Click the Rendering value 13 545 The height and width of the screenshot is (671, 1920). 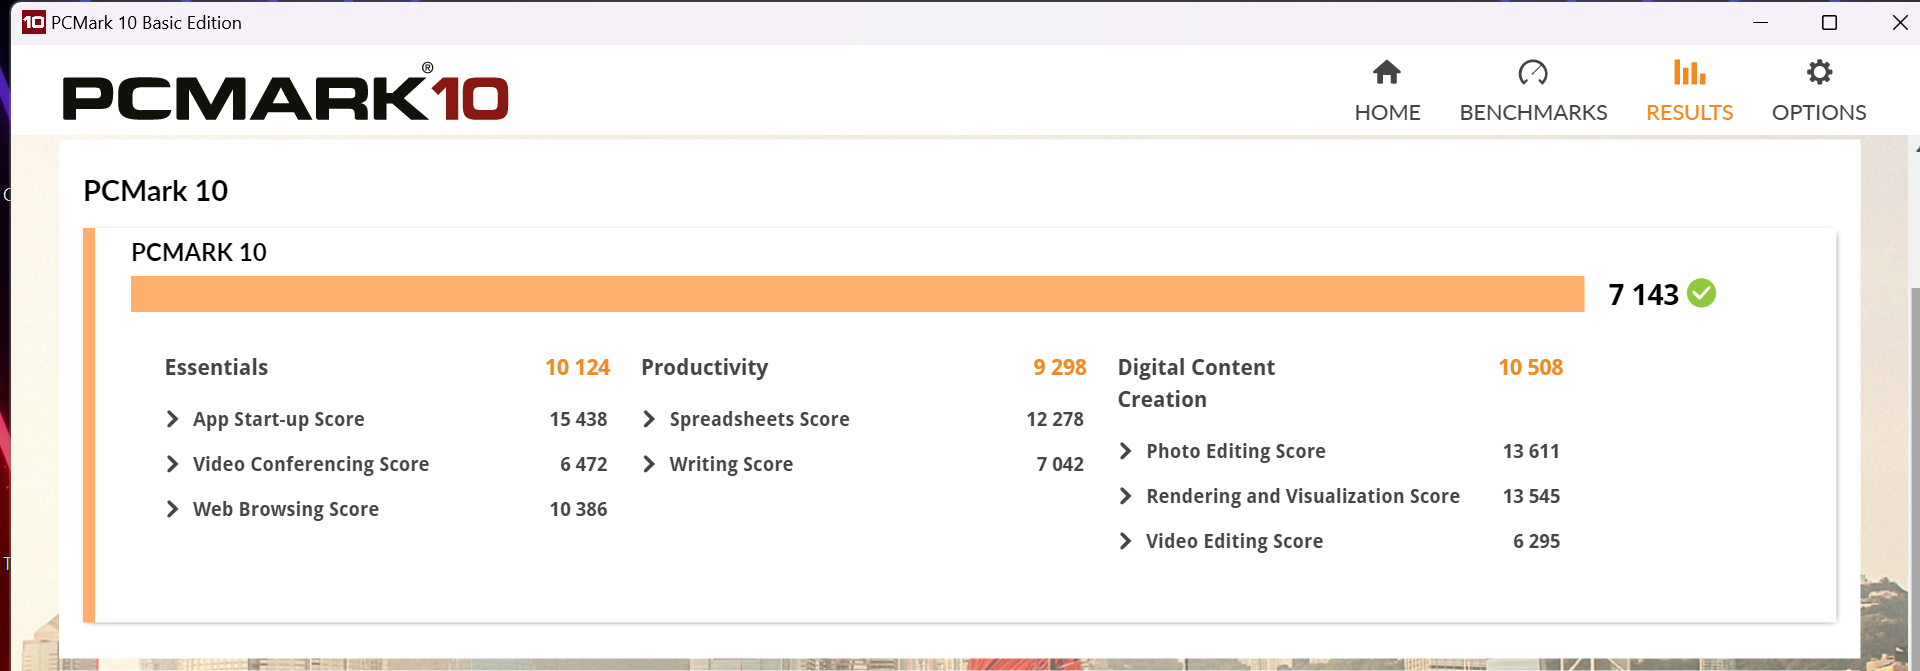coord(1531,496)
